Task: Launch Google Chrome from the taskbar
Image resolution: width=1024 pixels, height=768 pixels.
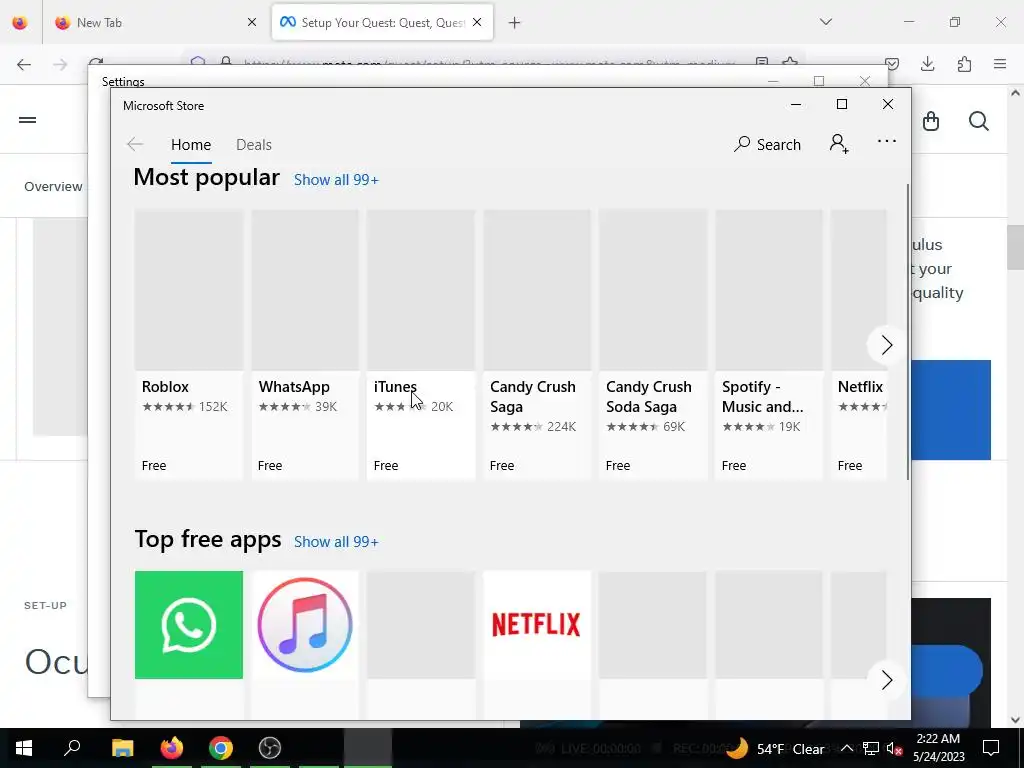Action: pyautogui.click(x=221, y=748)
